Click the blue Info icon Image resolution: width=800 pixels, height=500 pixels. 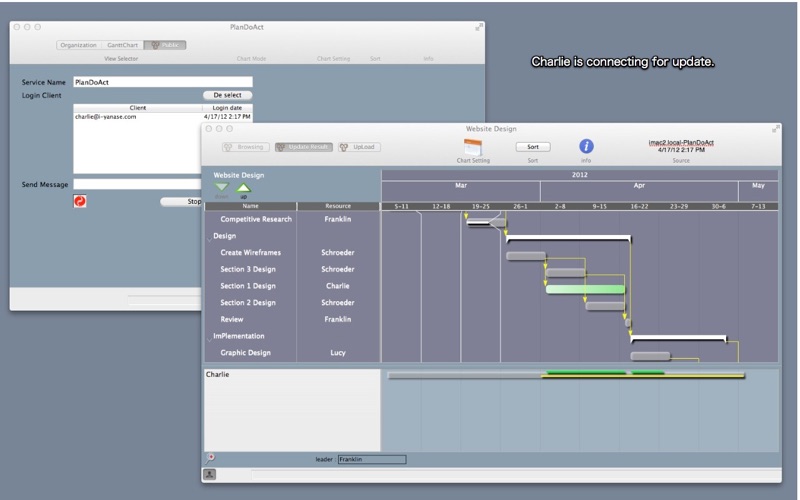(x=586, y=146)
